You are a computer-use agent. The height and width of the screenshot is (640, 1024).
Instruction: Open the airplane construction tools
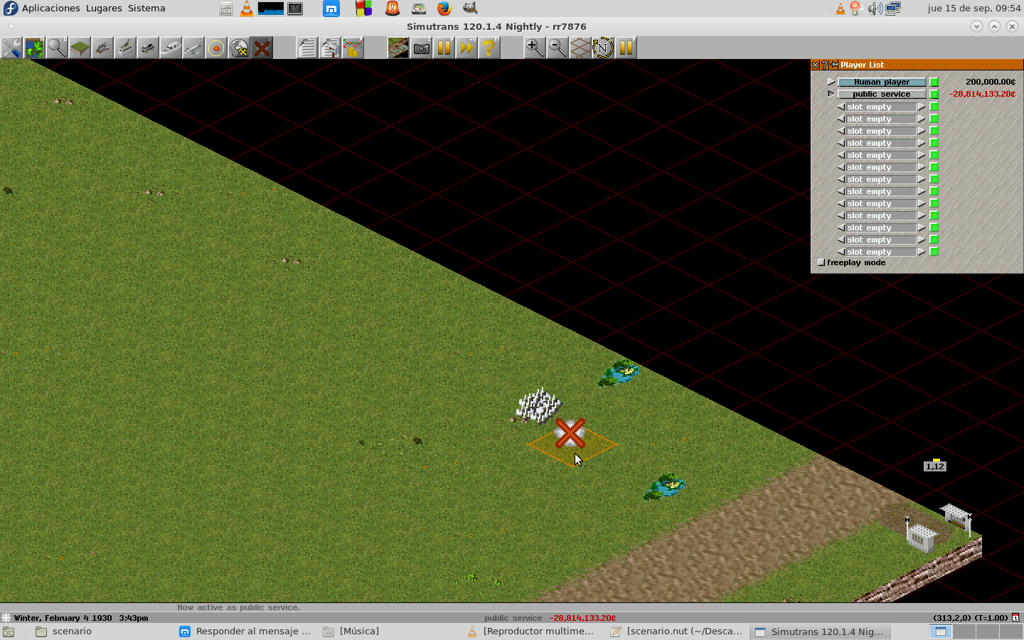[x=193, y=48]
